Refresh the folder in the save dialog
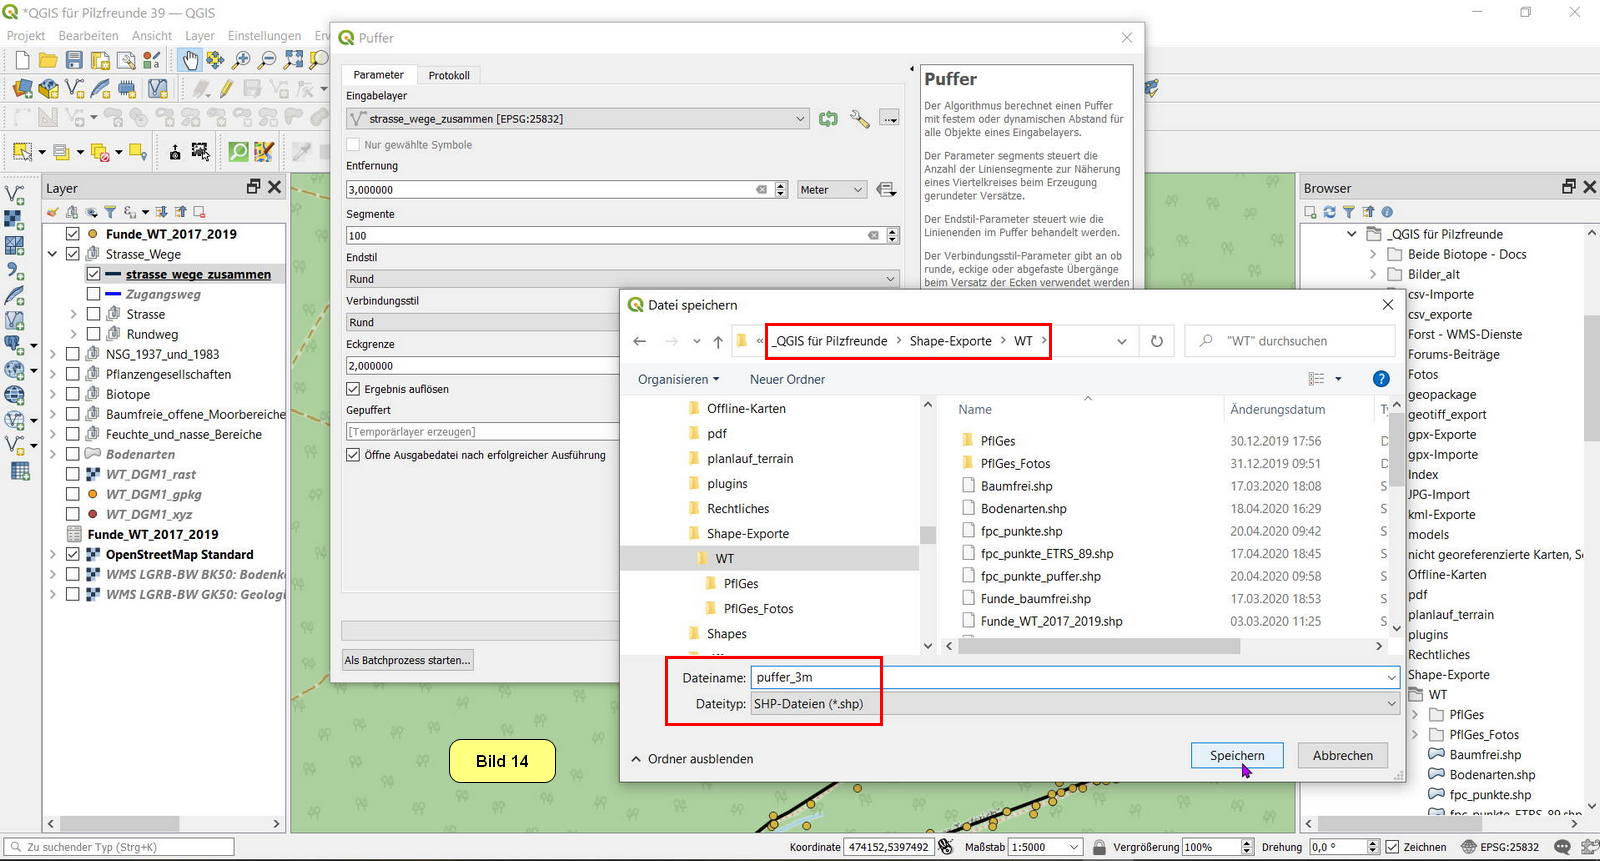1600x861 pixels. (x=1156, y=341)
